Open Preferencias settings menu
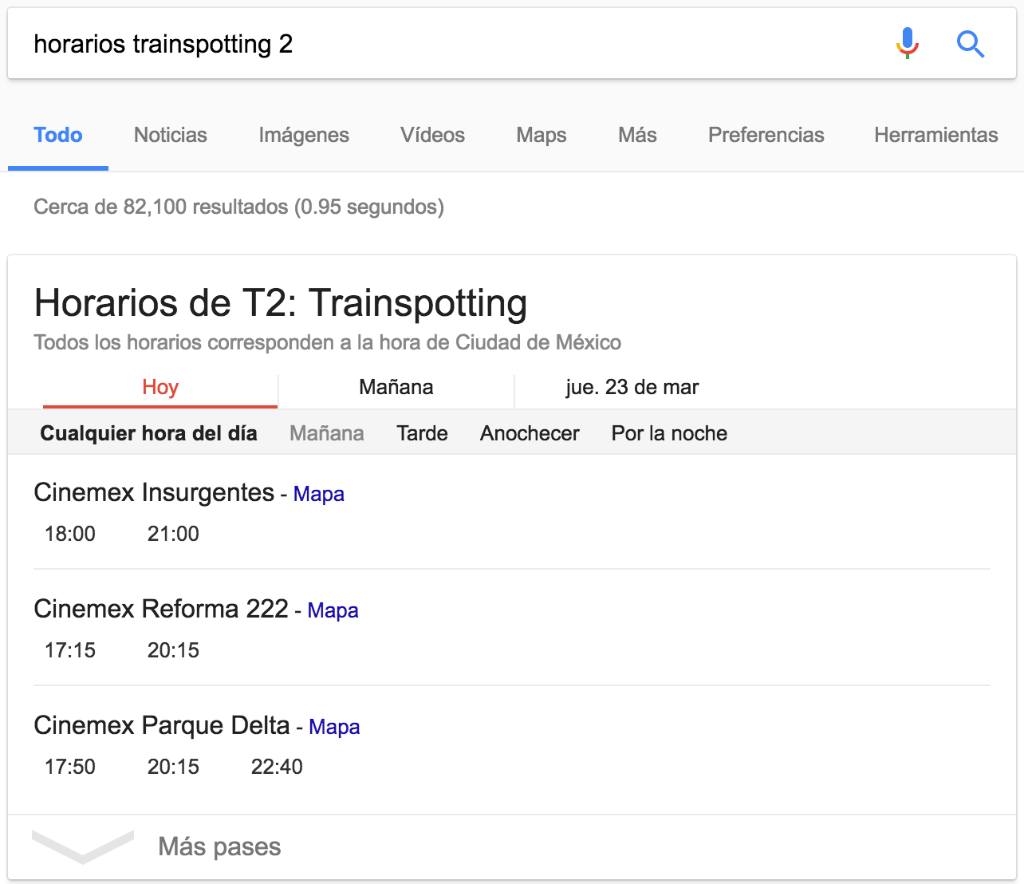 pos(766,135)
